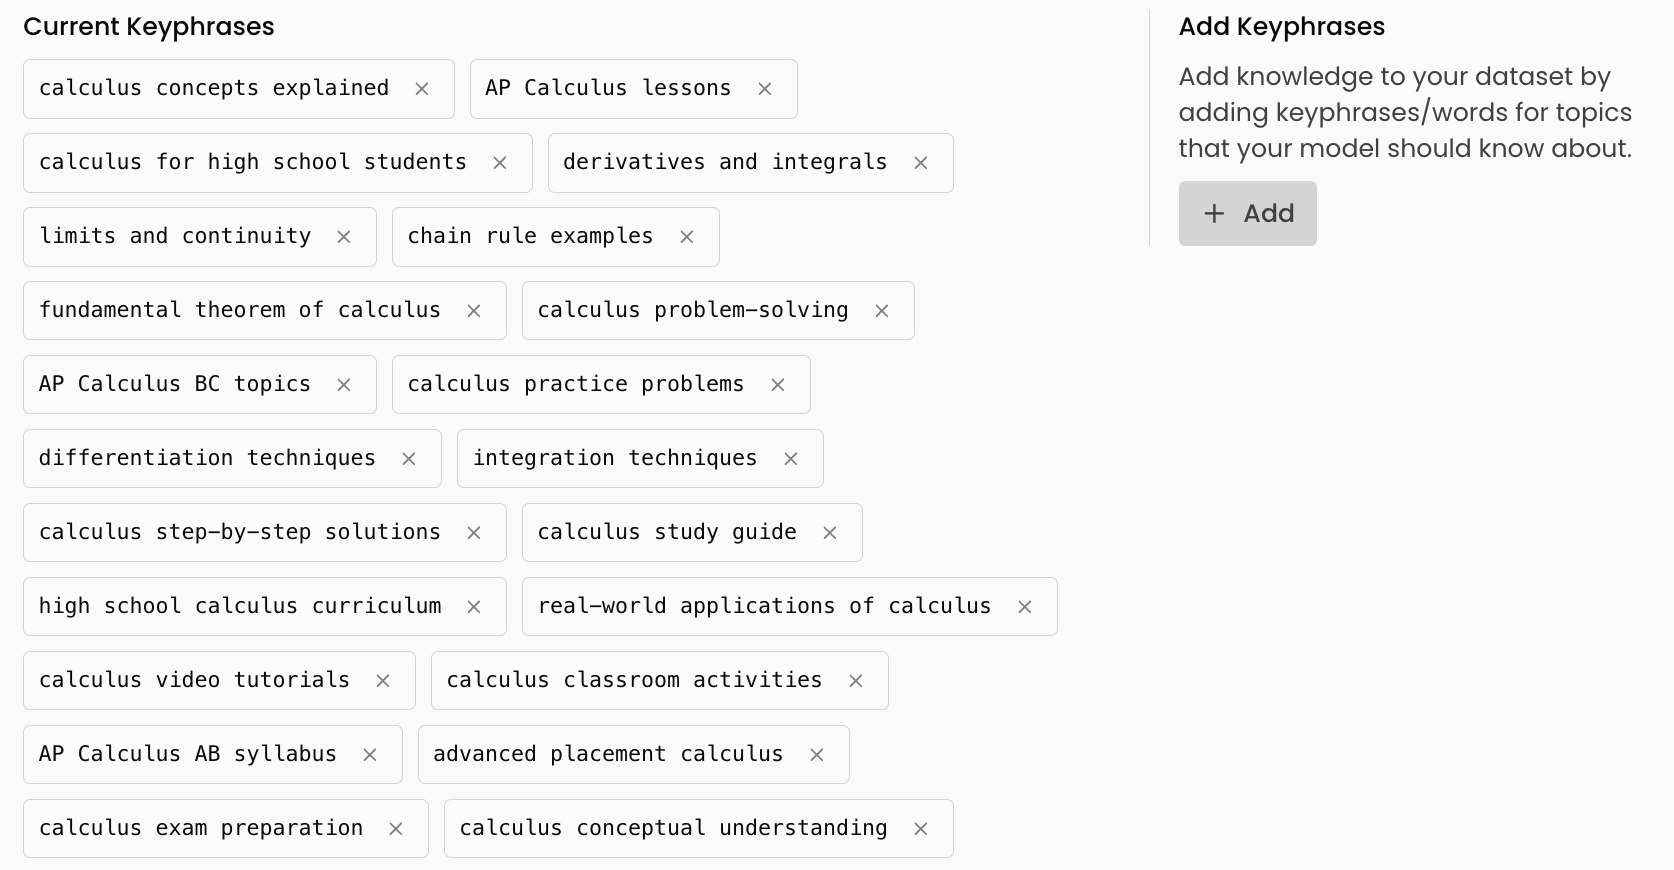Remove 'advanced placement calculus' keyphrase
1674x870 pixels.
tap(817, 755)
